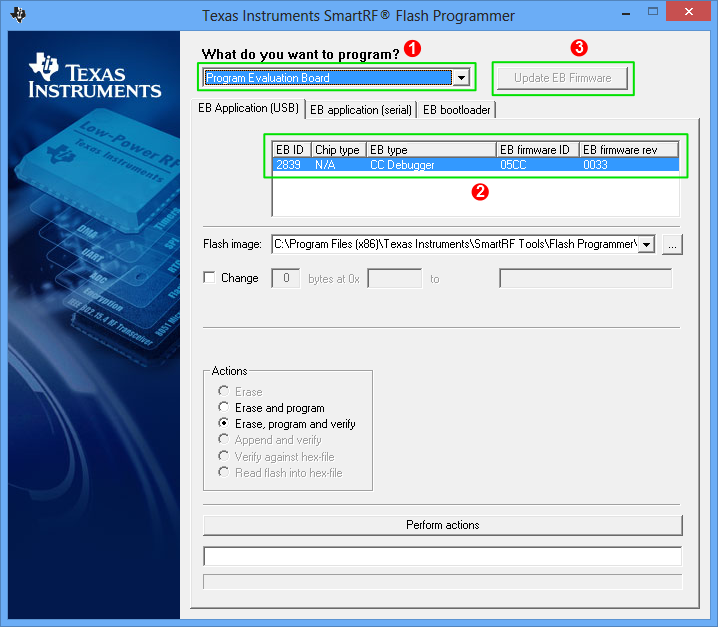Sort by EB firmware rev column header
Image resolution: width=718 pixels, height=627 pixels.
[x=628, y=150]
